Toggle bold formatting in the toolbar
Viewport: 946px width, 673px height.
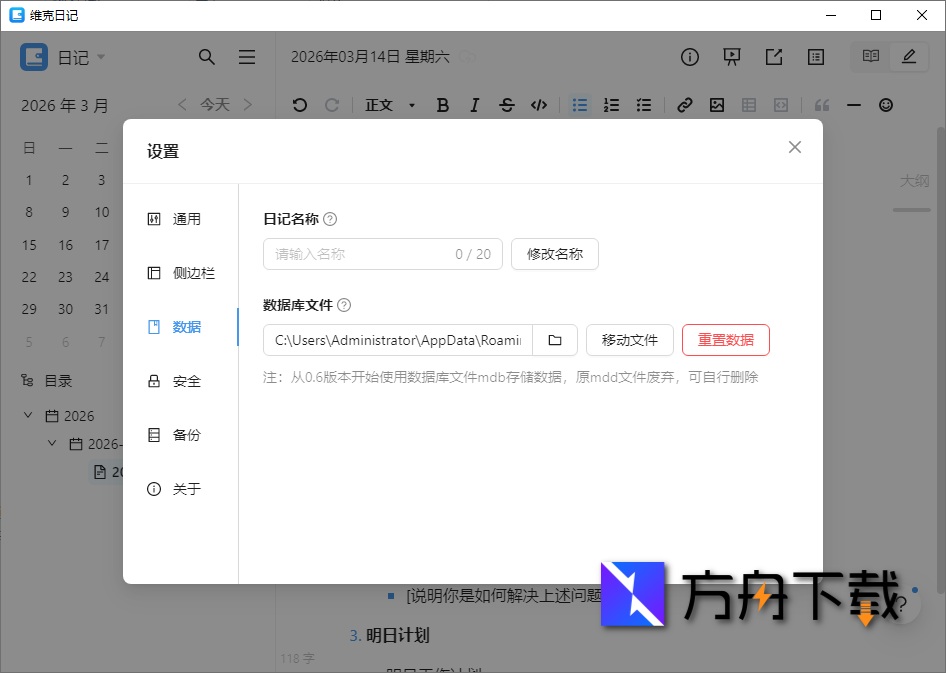tap(442, 105)
